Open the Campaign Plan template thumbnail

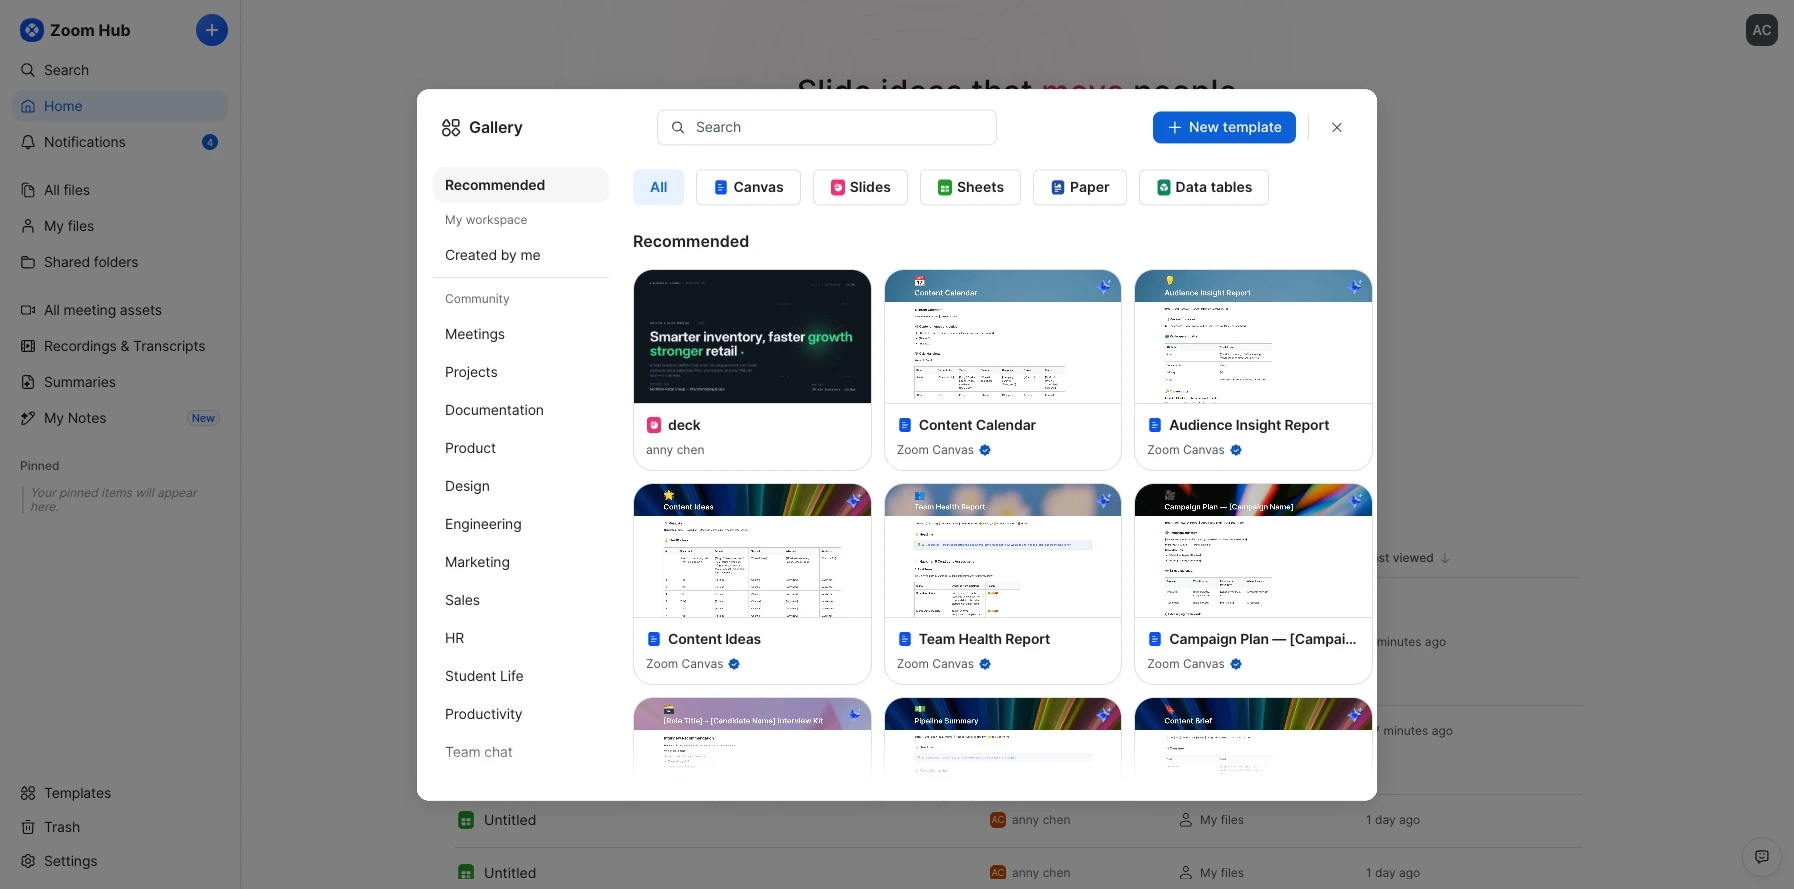click(x=1253, y=551)
